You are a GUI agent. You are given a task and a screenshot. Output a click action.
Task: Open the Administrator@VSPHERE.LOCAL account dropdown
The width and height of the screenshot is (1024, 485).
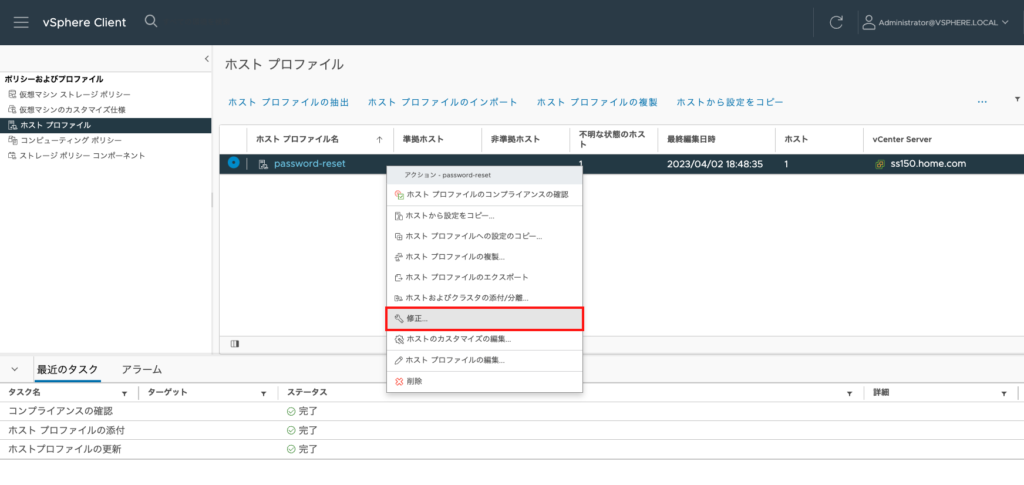click(943, 22)
